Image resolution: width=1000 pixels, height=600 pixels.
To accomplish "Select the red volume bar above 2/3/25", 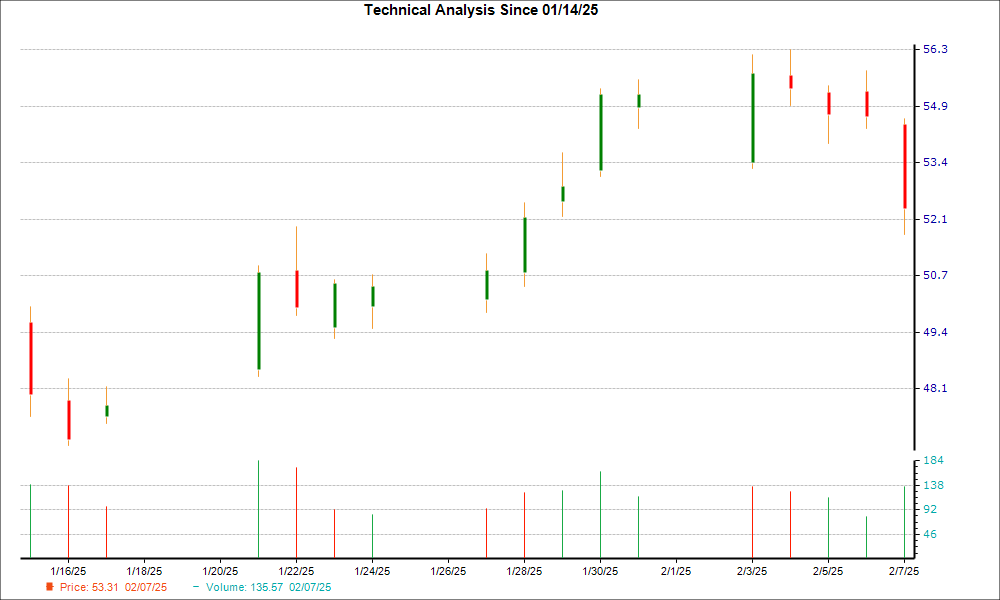I will [753, 522].
